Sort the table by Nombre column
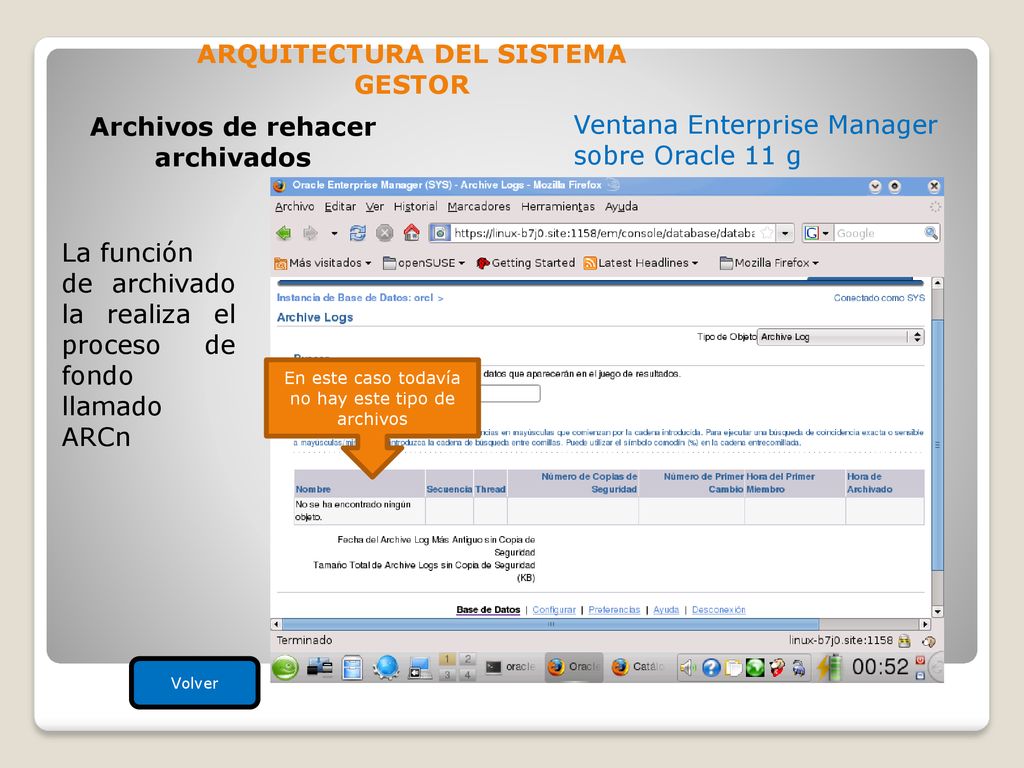The width and height of the screenshot is (1024, 768). coord(313,489)
